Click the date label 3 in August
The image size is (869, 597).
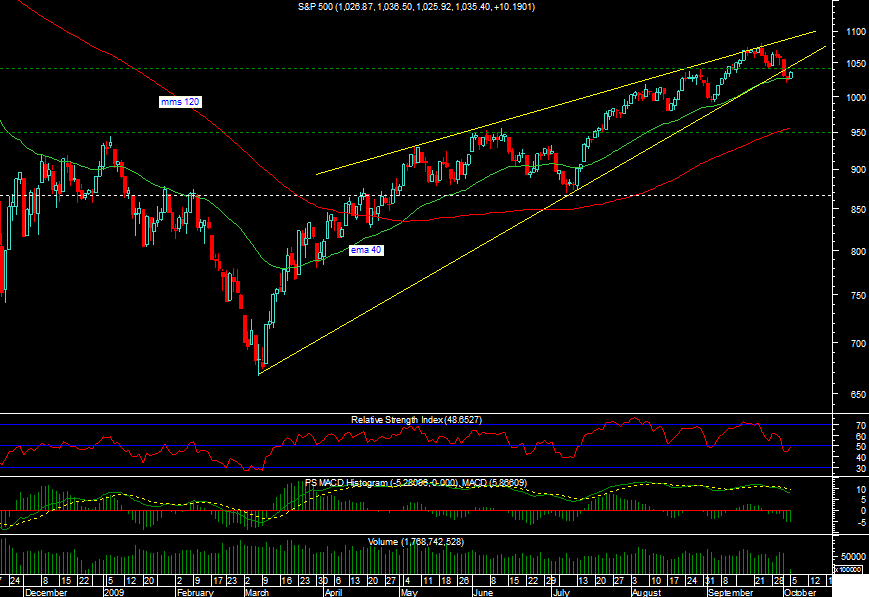click(635, 580)
